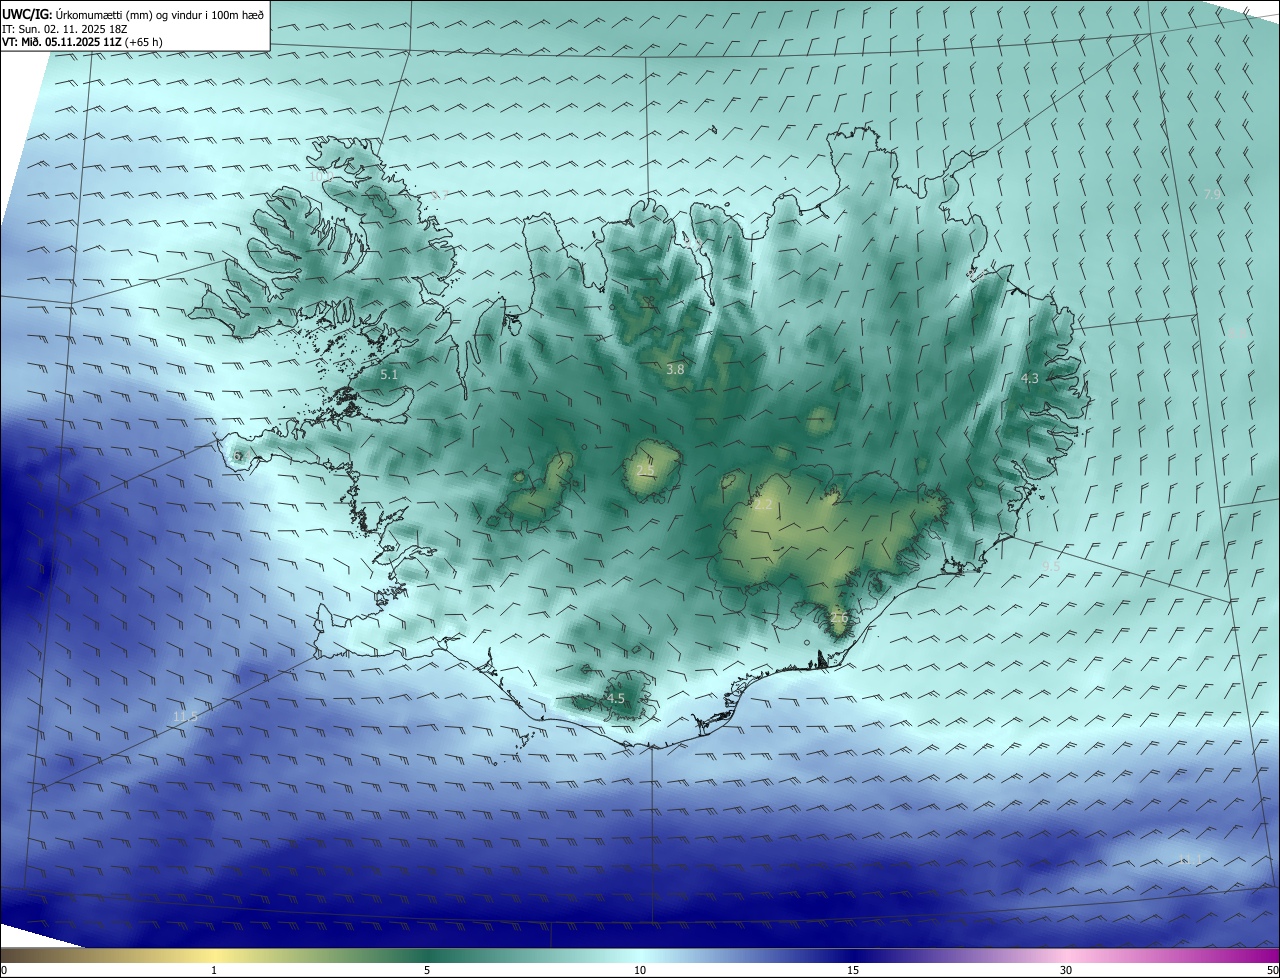Image resolution: width=1280 pixels, height=978 pixels.
Task: Click the 2.6 value label
Action: click(x=839, y=618)
